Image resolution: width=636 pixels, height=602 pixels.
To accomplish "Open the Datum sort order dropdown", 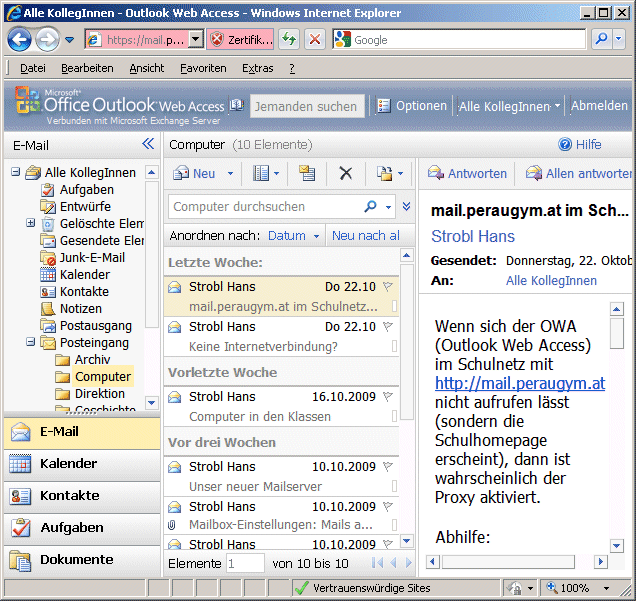I will (x=317, y=236).
